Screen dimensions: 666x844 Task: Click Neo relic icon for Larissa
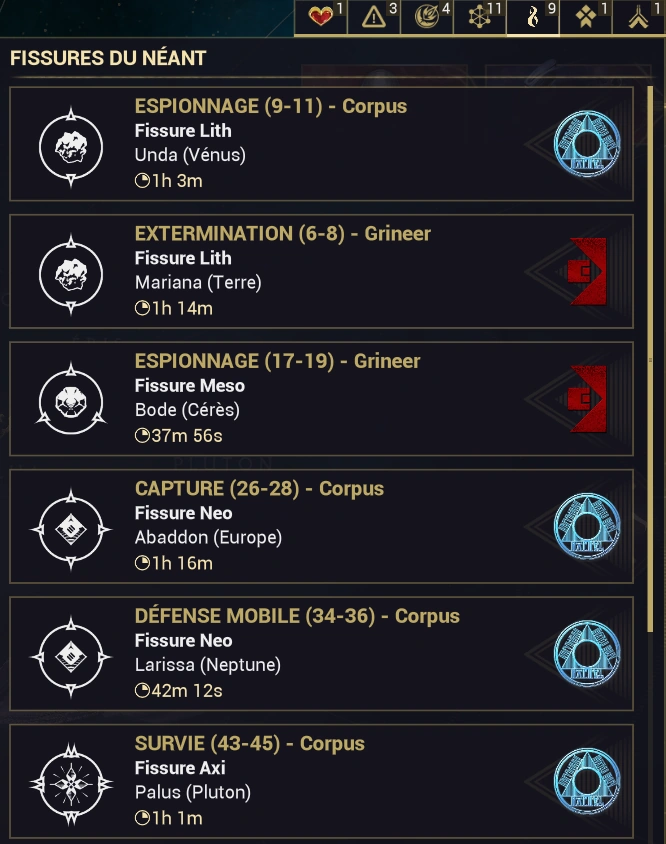[x=71, y=654]
